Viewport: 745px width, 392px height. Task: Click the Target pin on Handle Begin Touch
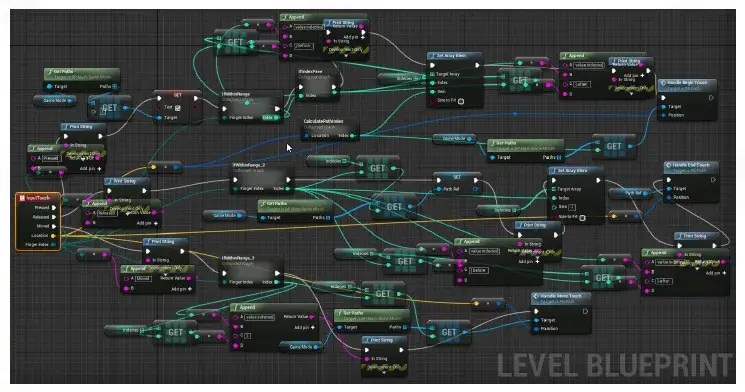tap(664, 107)
